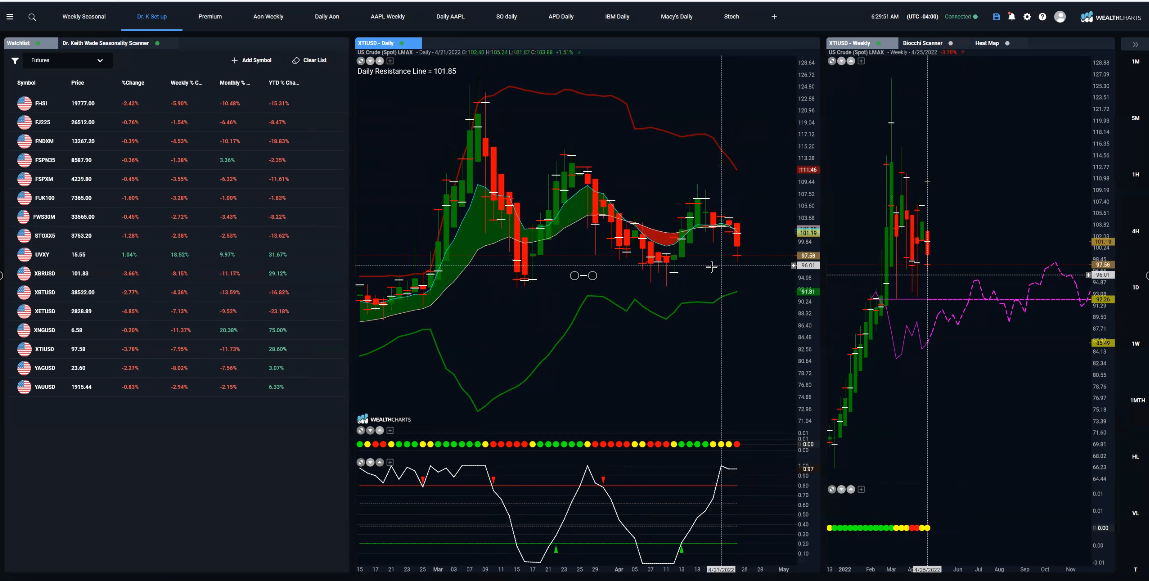The height and width of the screenshot is (581, 1149).
Task: Click the US flag icon beside XTIUSD
Action: (x=24, y=349)
